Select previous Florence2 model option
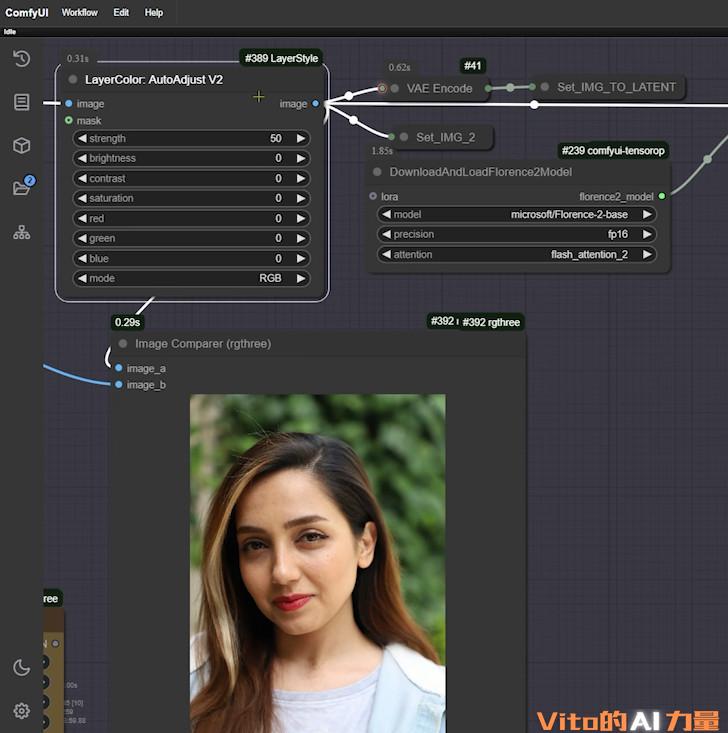 click(x=387, y=215)
